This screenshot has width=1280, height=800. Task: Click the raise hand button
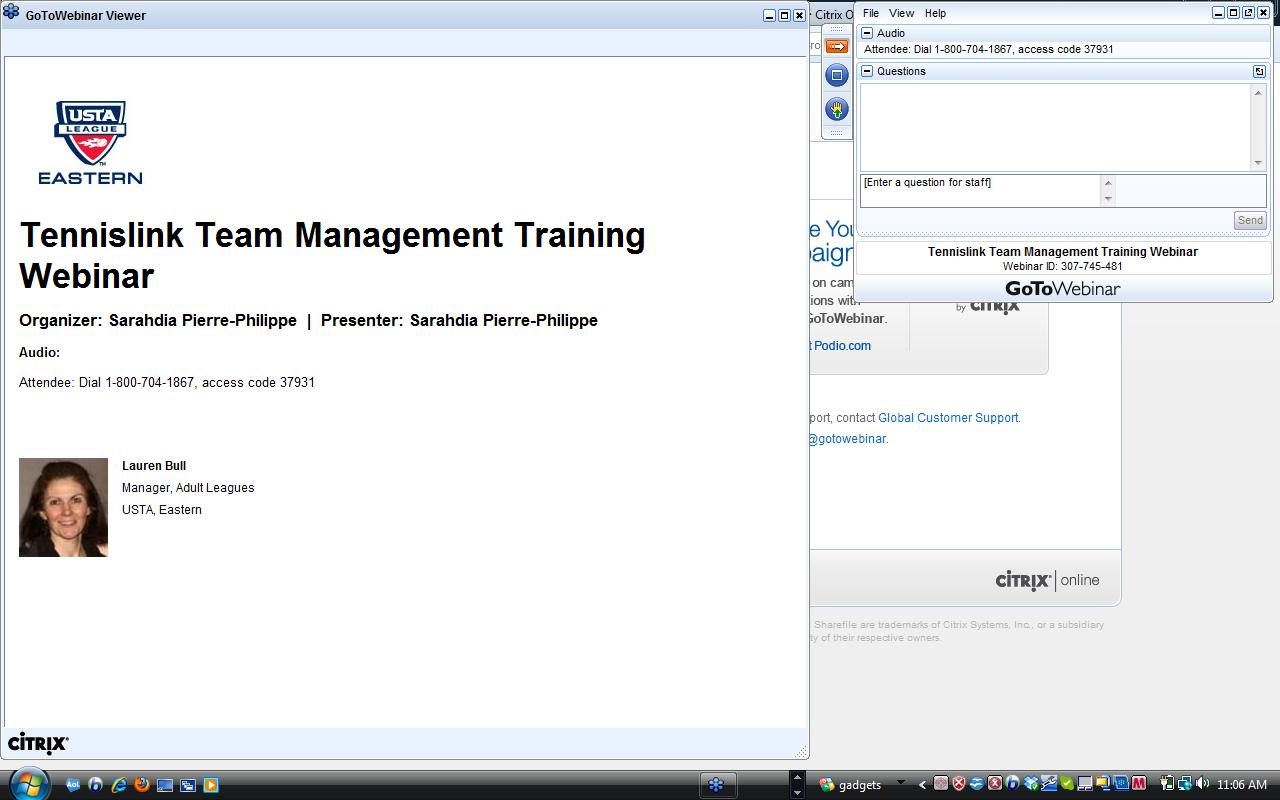coord(837,110)
